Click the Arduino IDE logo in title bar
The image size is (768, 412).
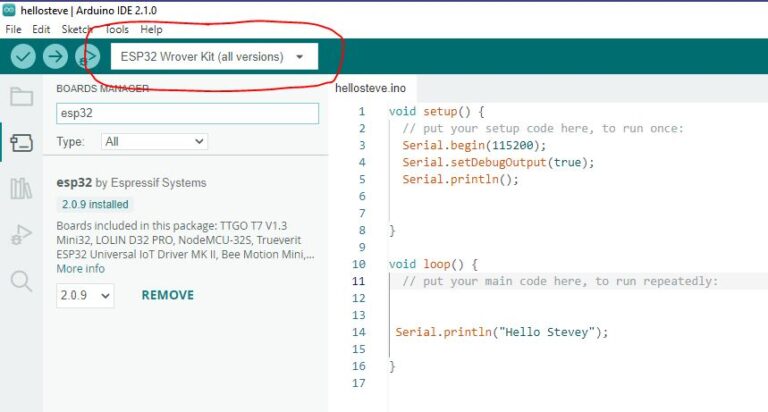9,10
